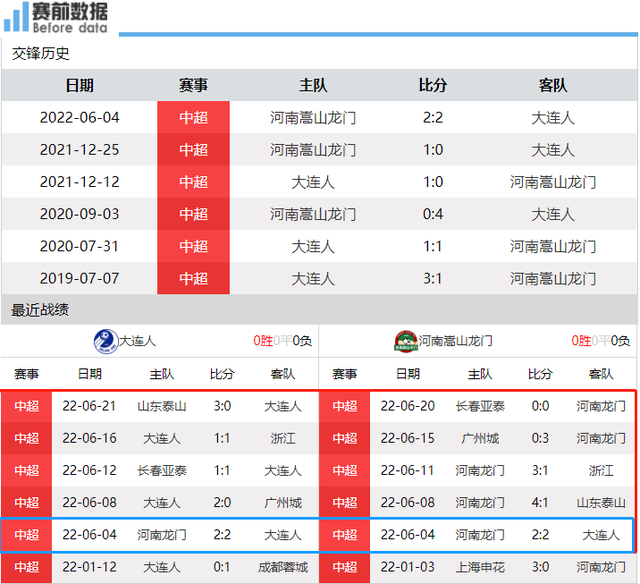Click 山东泰山 home team on 22-06-21

point(162,406)
